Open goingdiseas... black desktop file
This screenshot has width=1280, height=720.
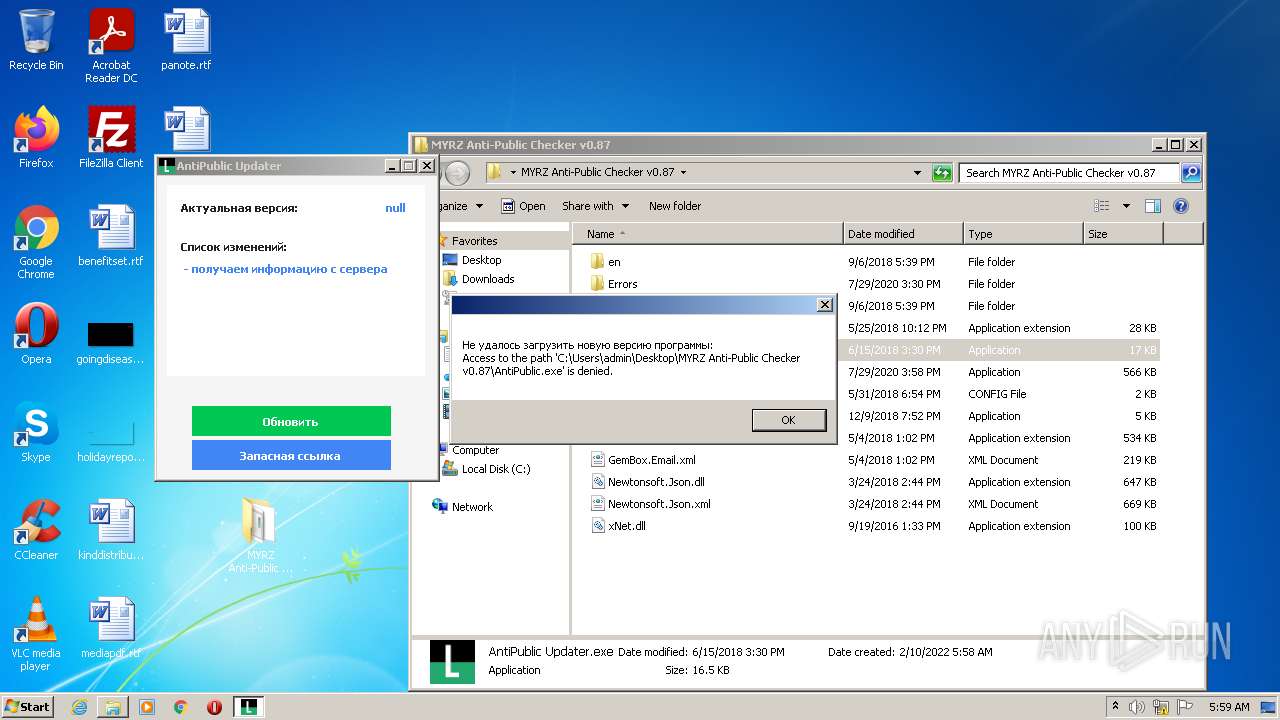click(x=111, y=340)
